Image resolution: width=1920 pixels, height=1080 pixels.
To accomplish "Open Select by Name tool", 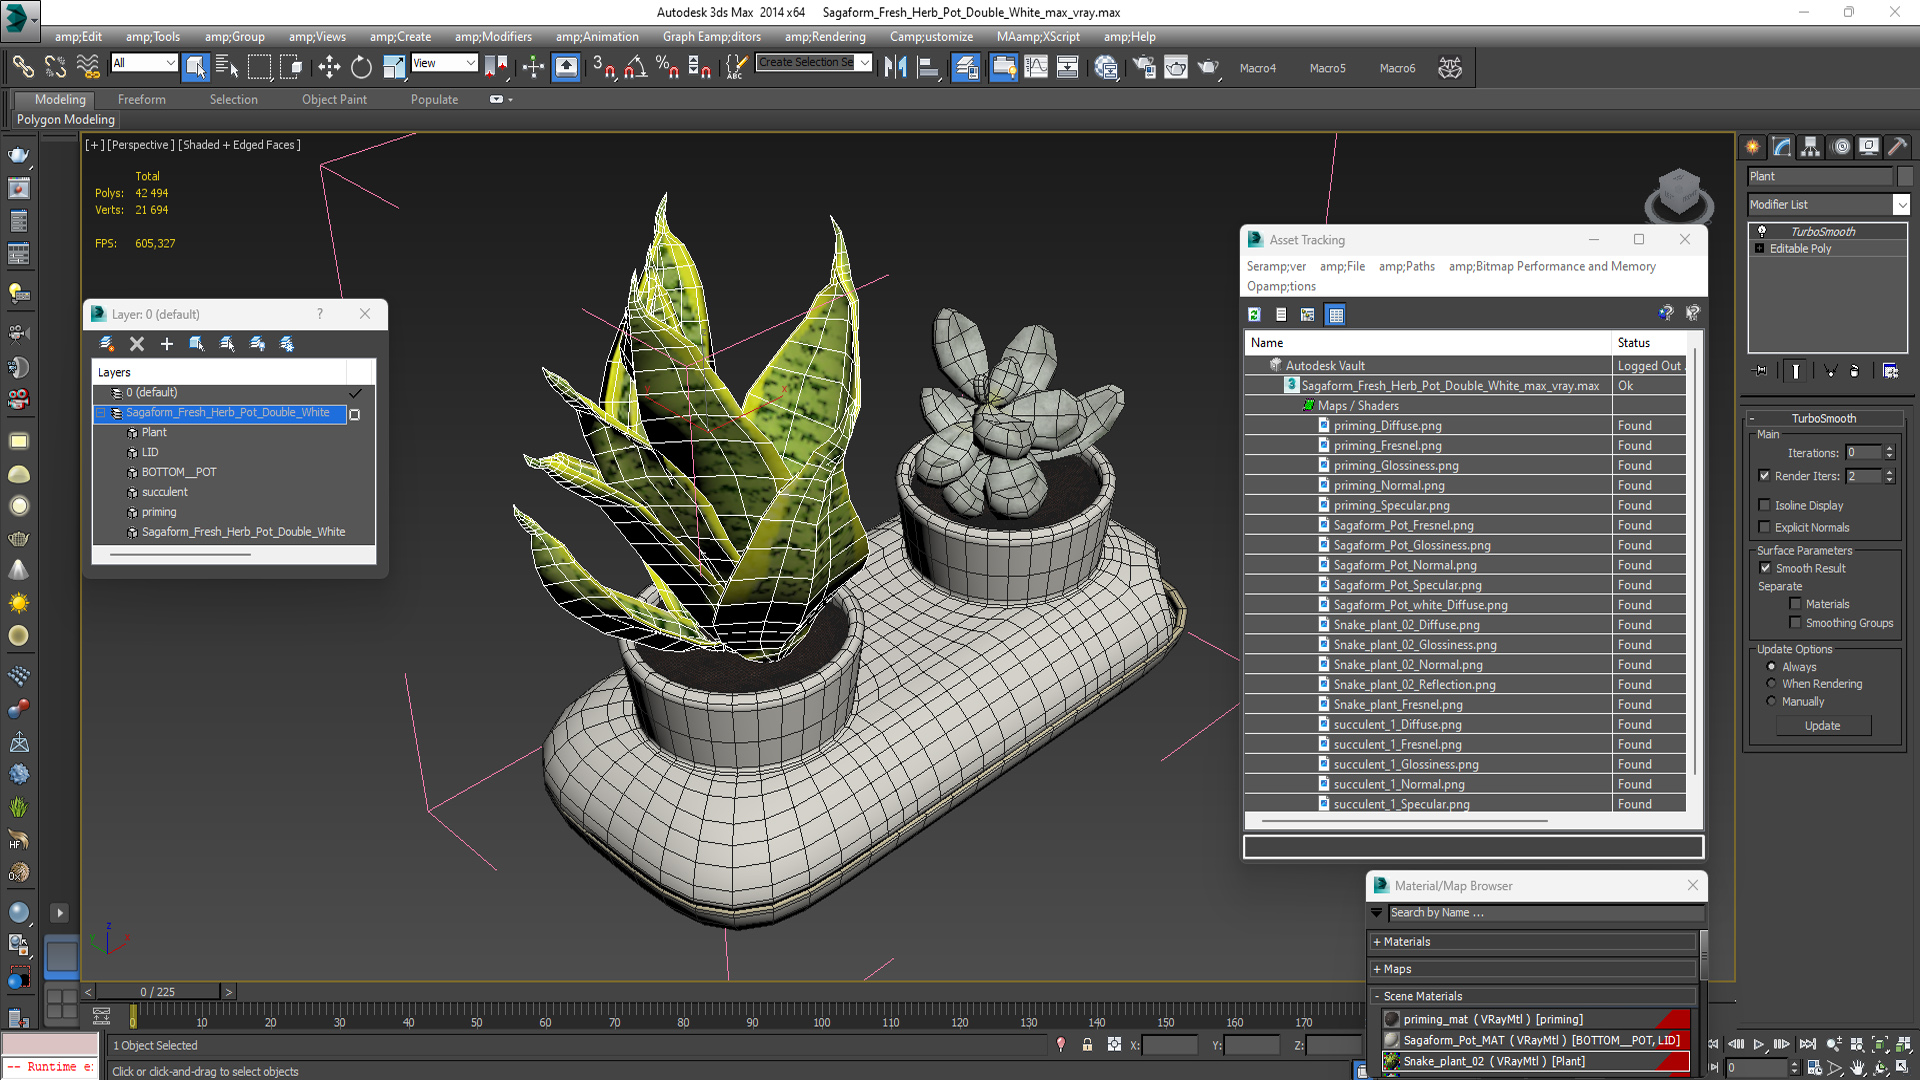I will [x=227, y=67].
